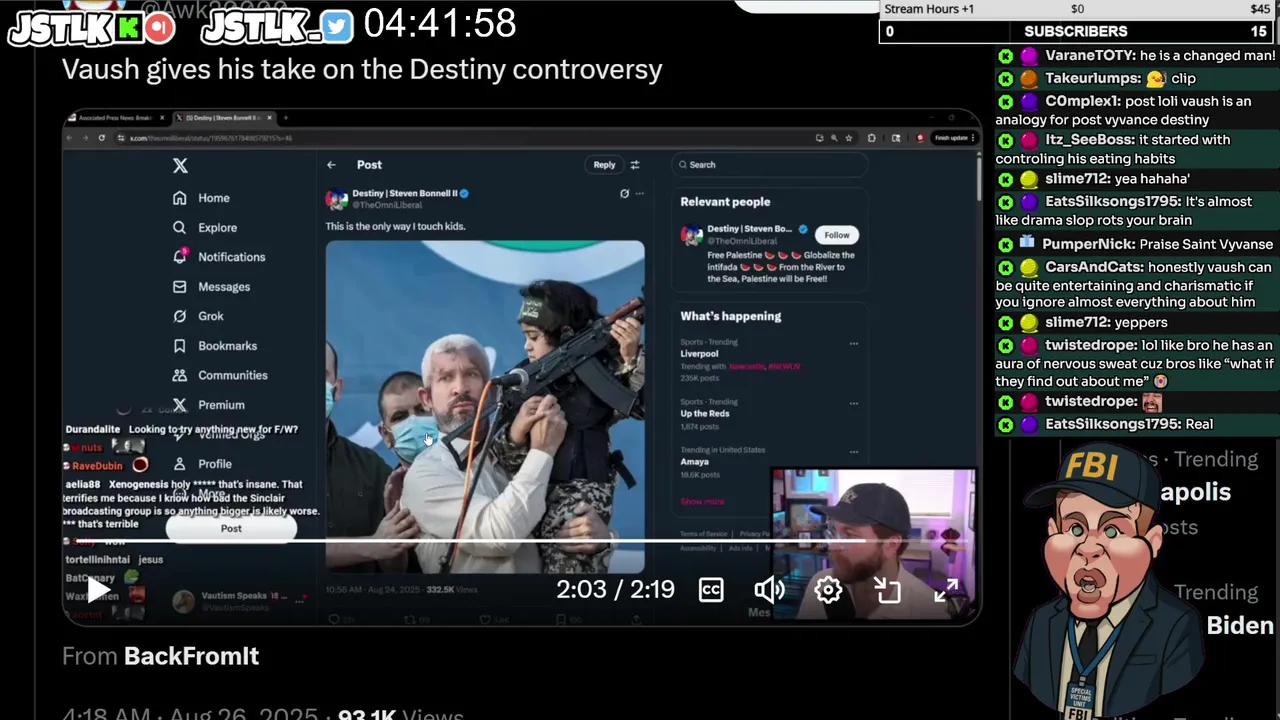Open reply filter sliders icon
The width and height of the screenshot is (1280, 720).
point(634,165)
